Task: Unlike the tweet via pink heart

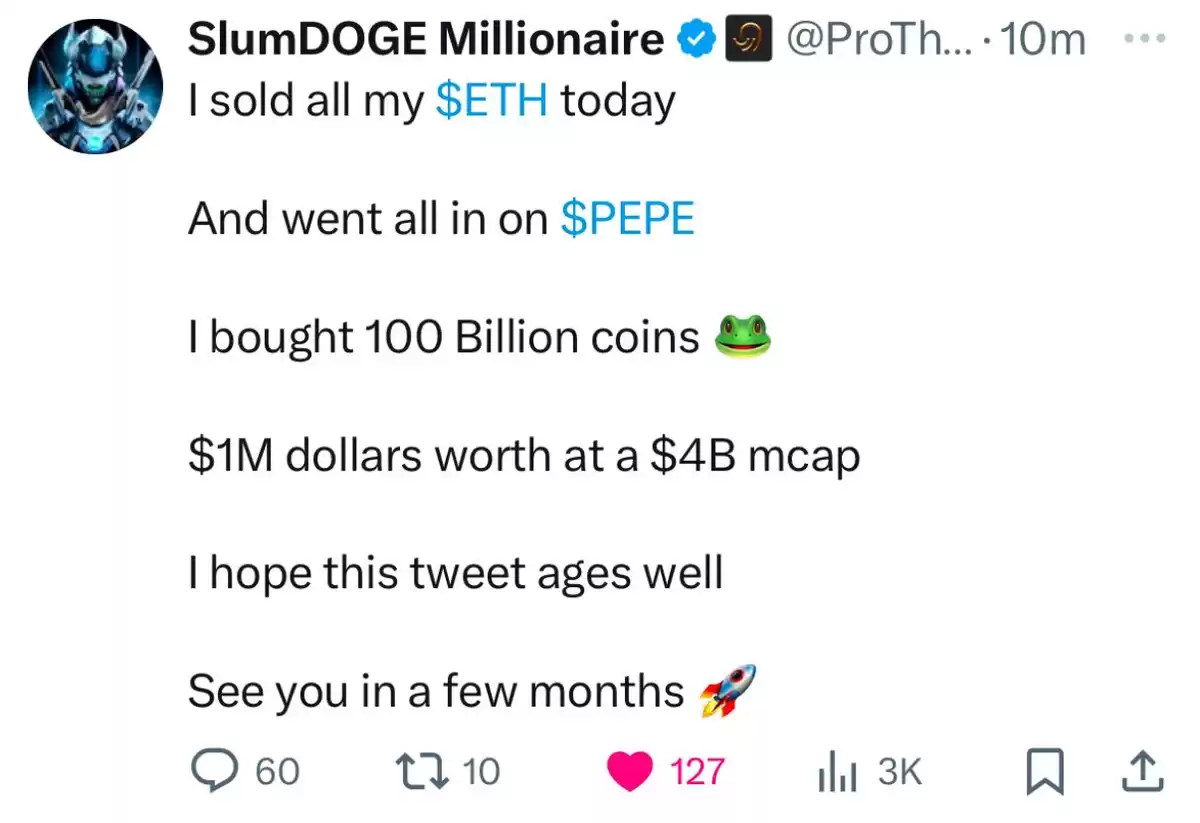Action: tap(632, 772)
